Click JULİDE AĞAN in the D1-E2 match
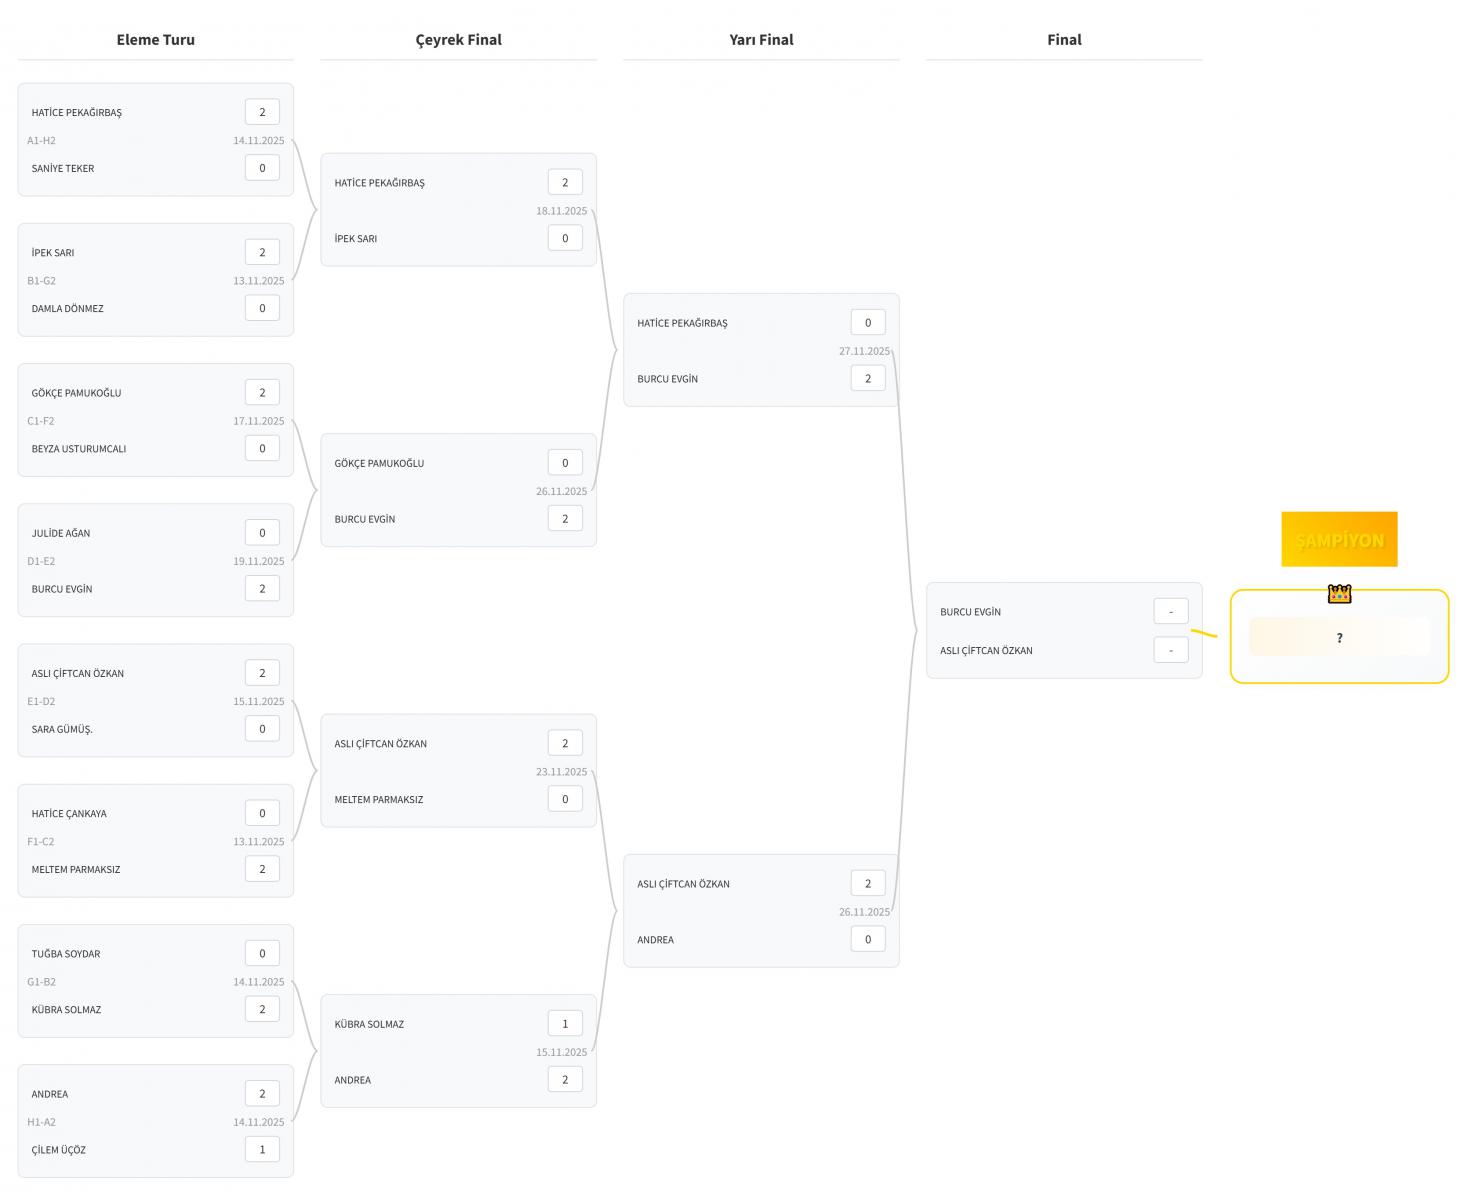 point(61,534)
